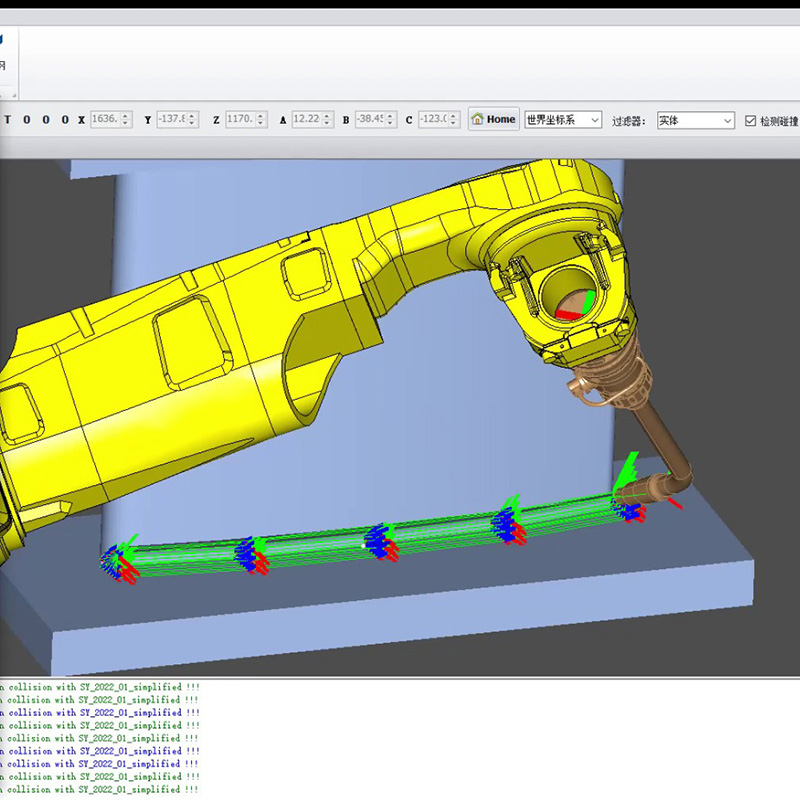Select the middle waypoint on weld path

coord(380,543)
